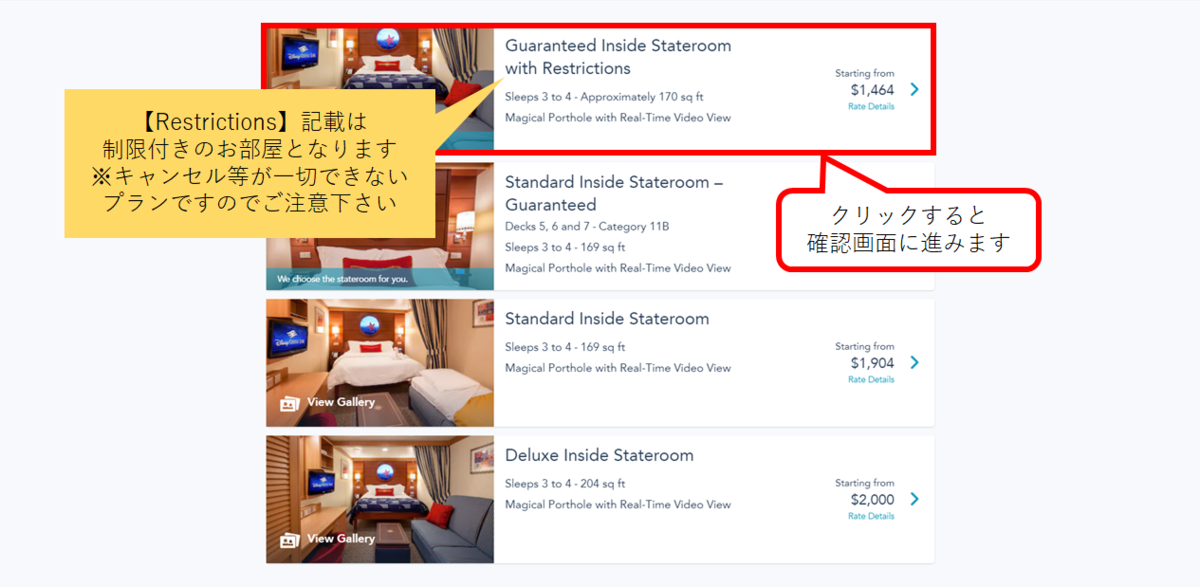Open Rate Details under $1,464
This screenshot has width=1200, height=587.
pos(871,106)
